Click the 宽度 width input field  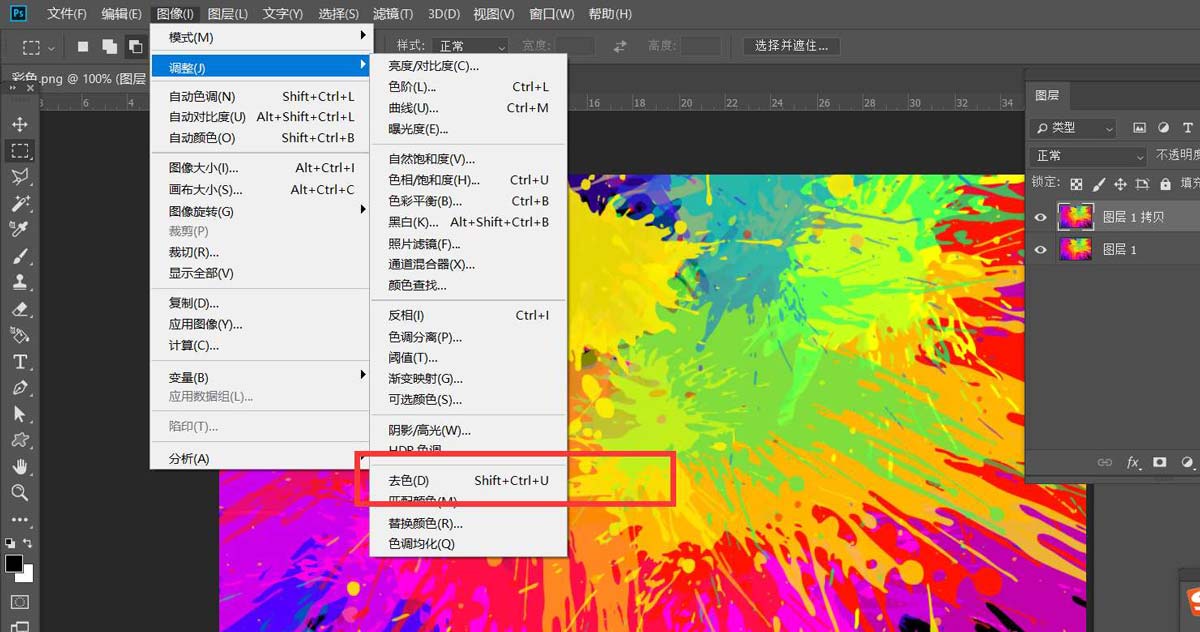pyautogui.click(x=575, y=46)
